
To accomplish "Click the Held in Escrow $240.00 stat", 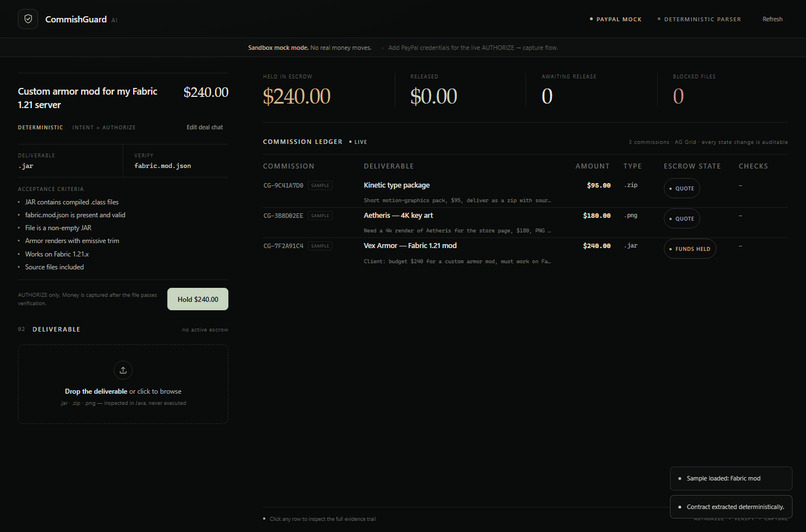I will tap(297, 96).
